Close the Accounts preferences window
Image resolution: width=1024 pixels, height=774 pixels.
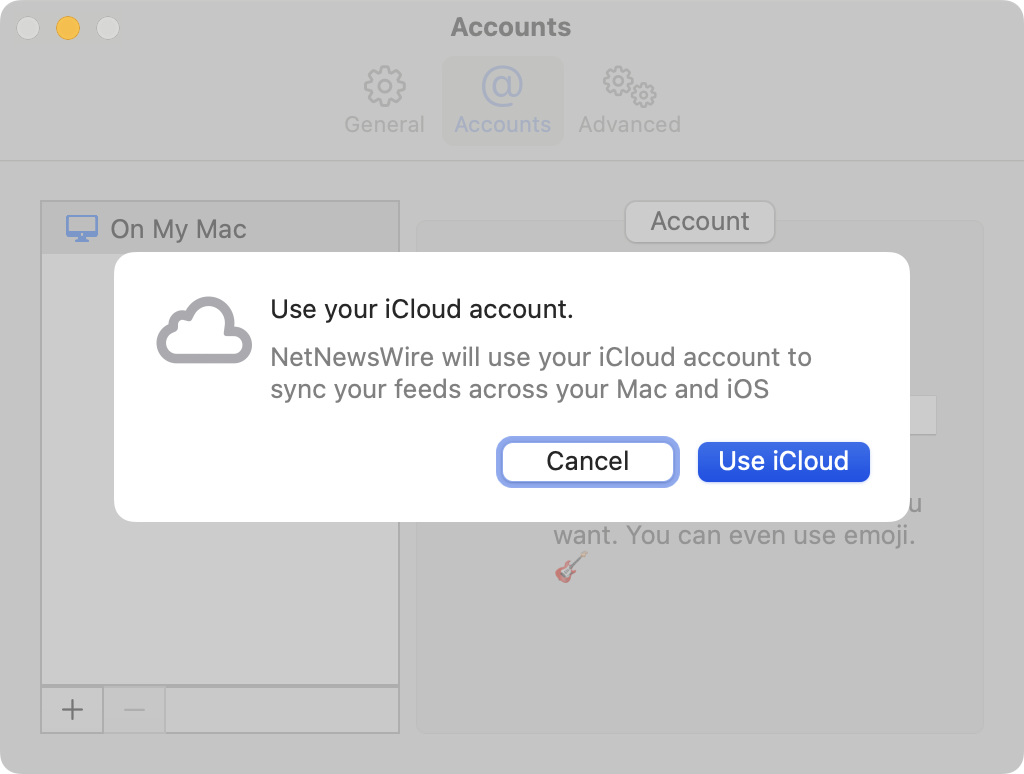click(28, 28)
